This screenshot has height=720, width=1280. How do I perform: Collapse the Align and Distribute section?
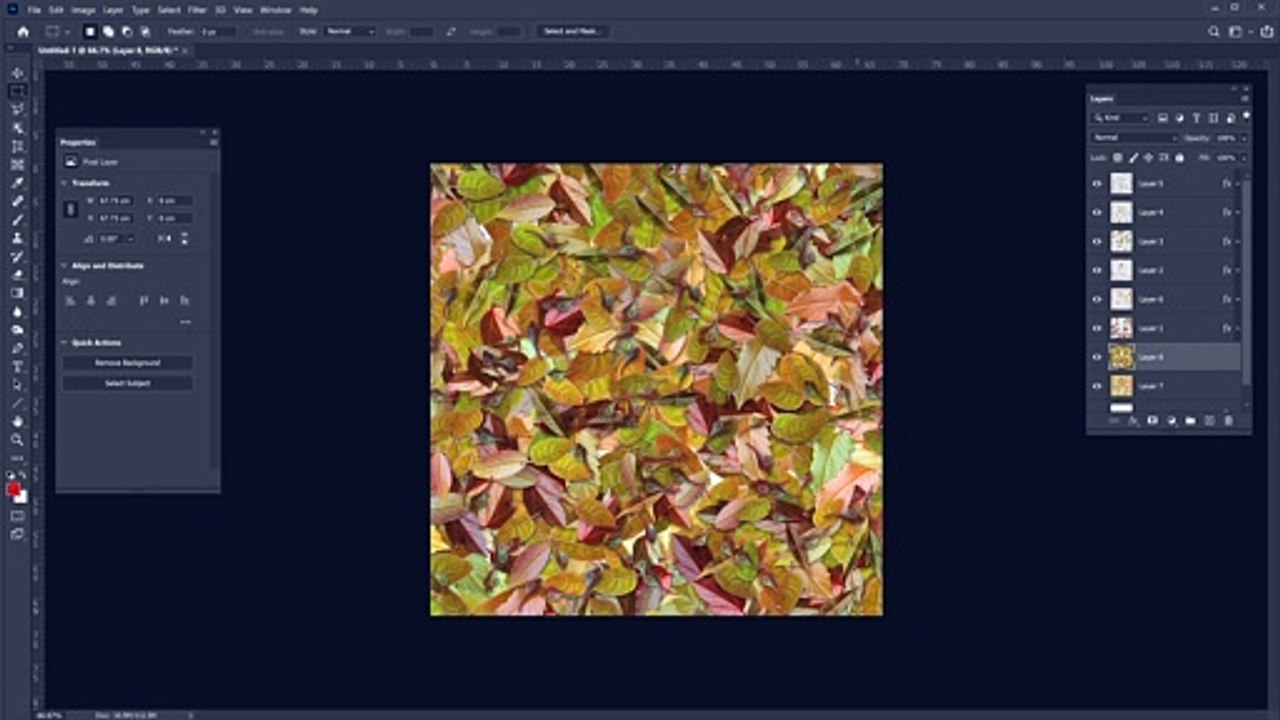coord(65,266)
